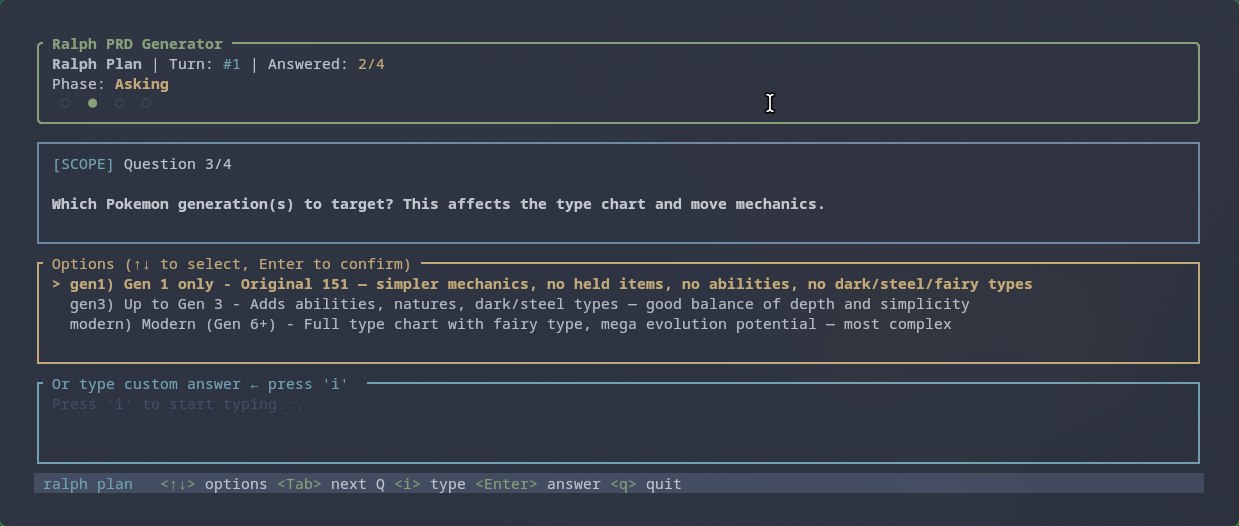Click the 'Answered: 2/4' counter
The image size is (1239, 526).
pyautogui.click(x=326, y=64)
